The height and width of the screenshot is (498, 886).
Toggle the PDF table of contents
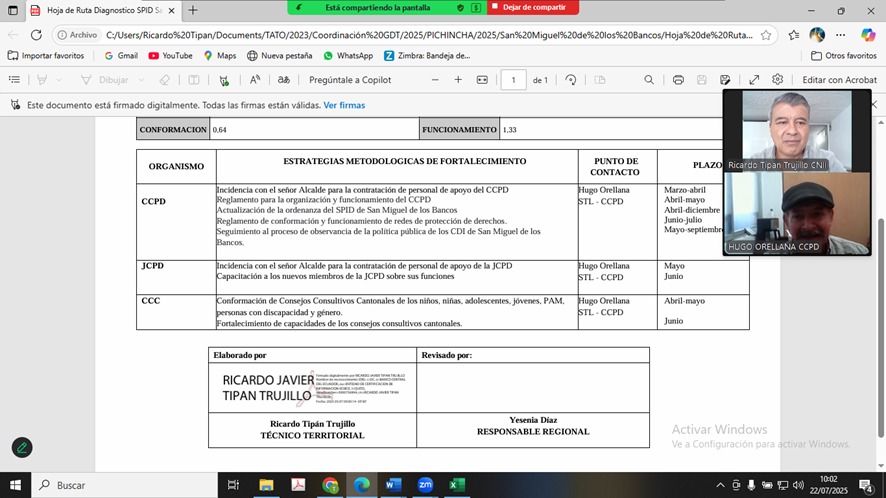[x=14, y=80]
